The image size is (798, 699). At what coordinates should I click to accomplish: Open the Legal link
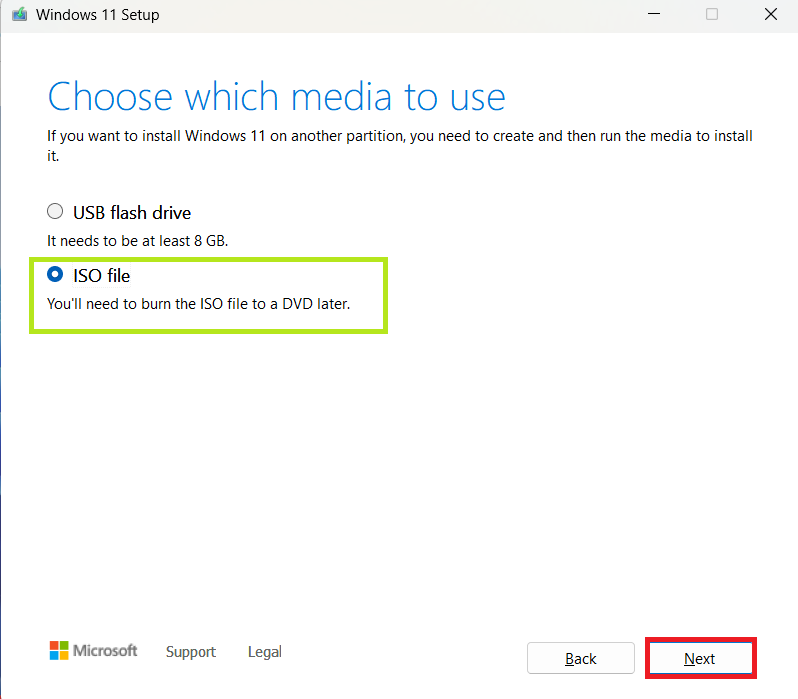[265, 652]
